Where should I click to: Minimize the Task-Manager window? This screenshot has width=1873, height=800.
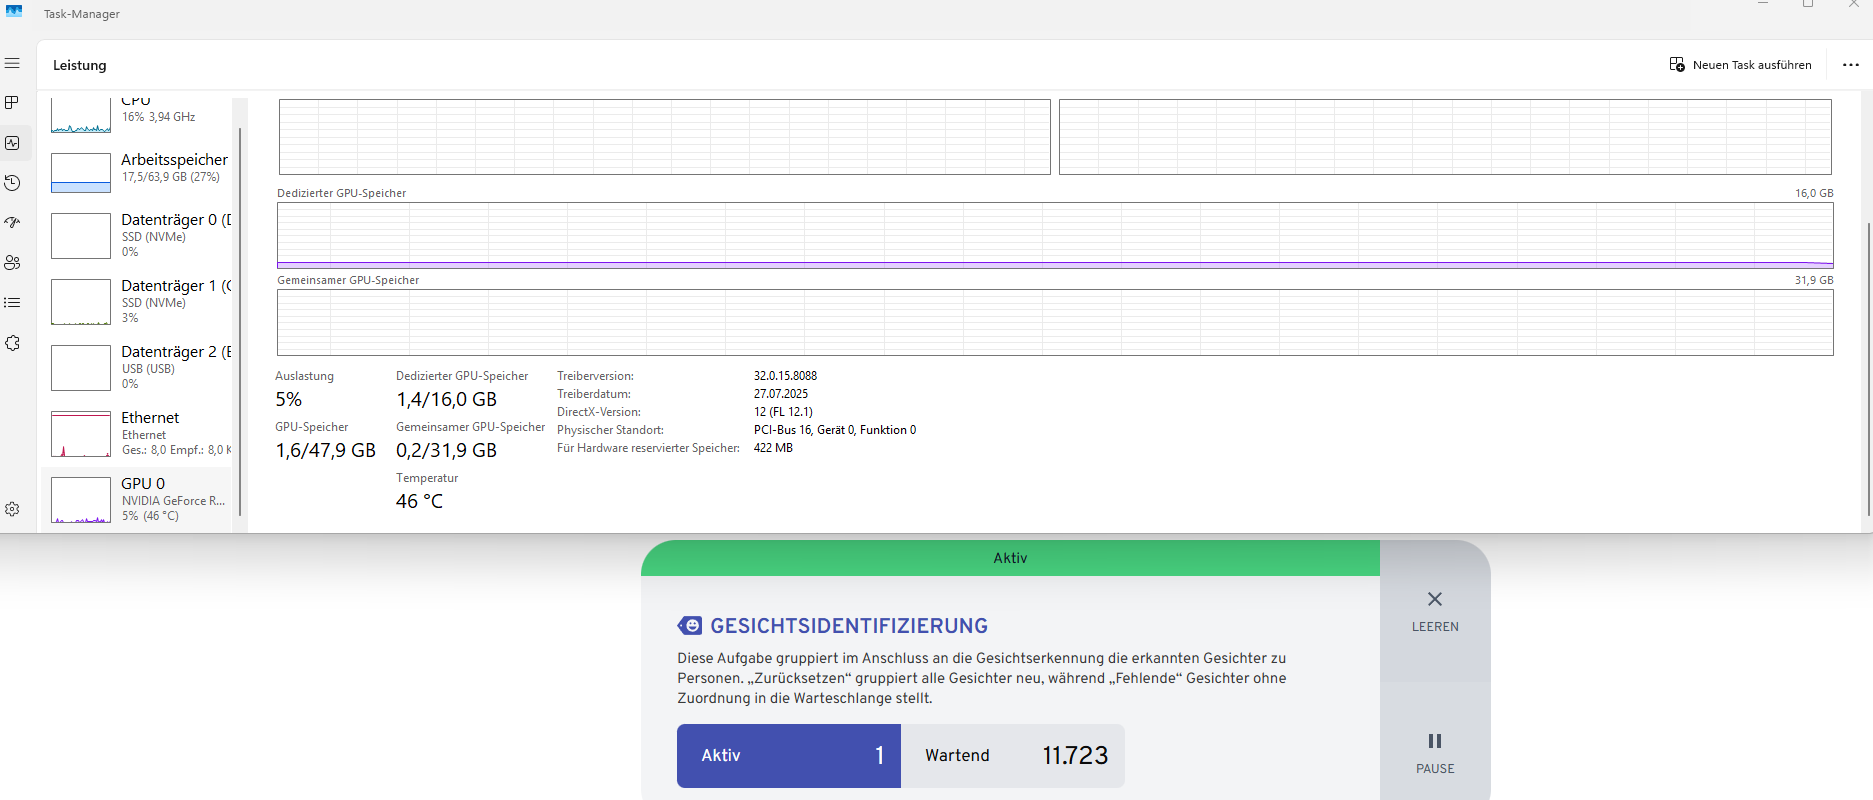(x=1763, y=4)
